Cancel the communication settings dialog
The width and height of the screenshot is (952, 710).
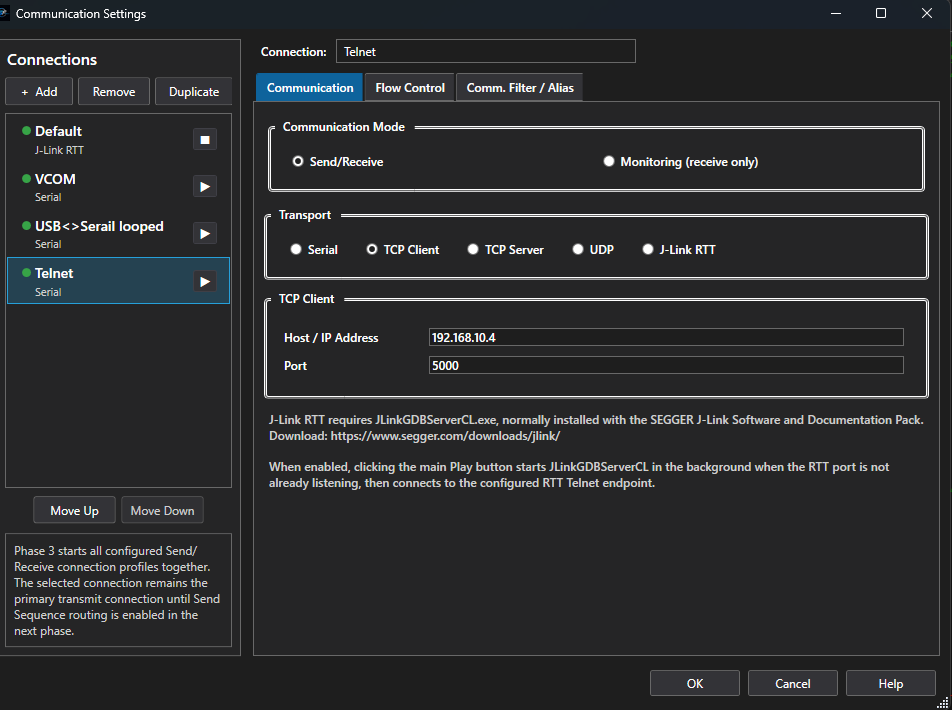coord(792,683)
